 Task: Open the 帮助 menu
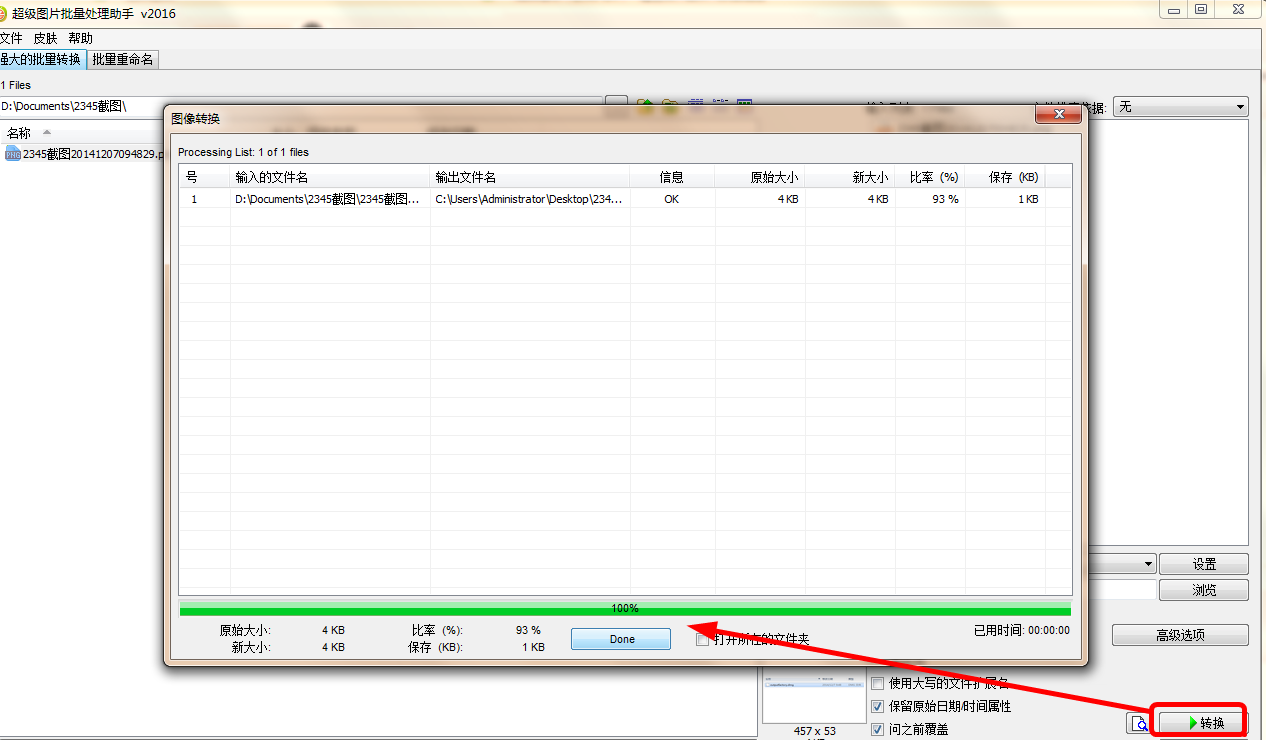[x=80, y=38]
